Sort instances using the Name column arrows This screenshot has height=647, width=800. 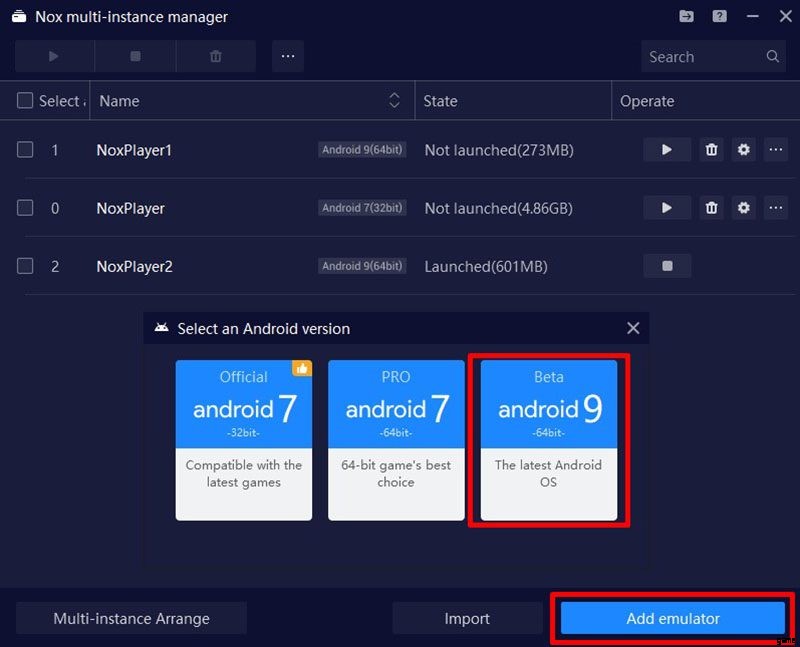[x=394, y=101]
